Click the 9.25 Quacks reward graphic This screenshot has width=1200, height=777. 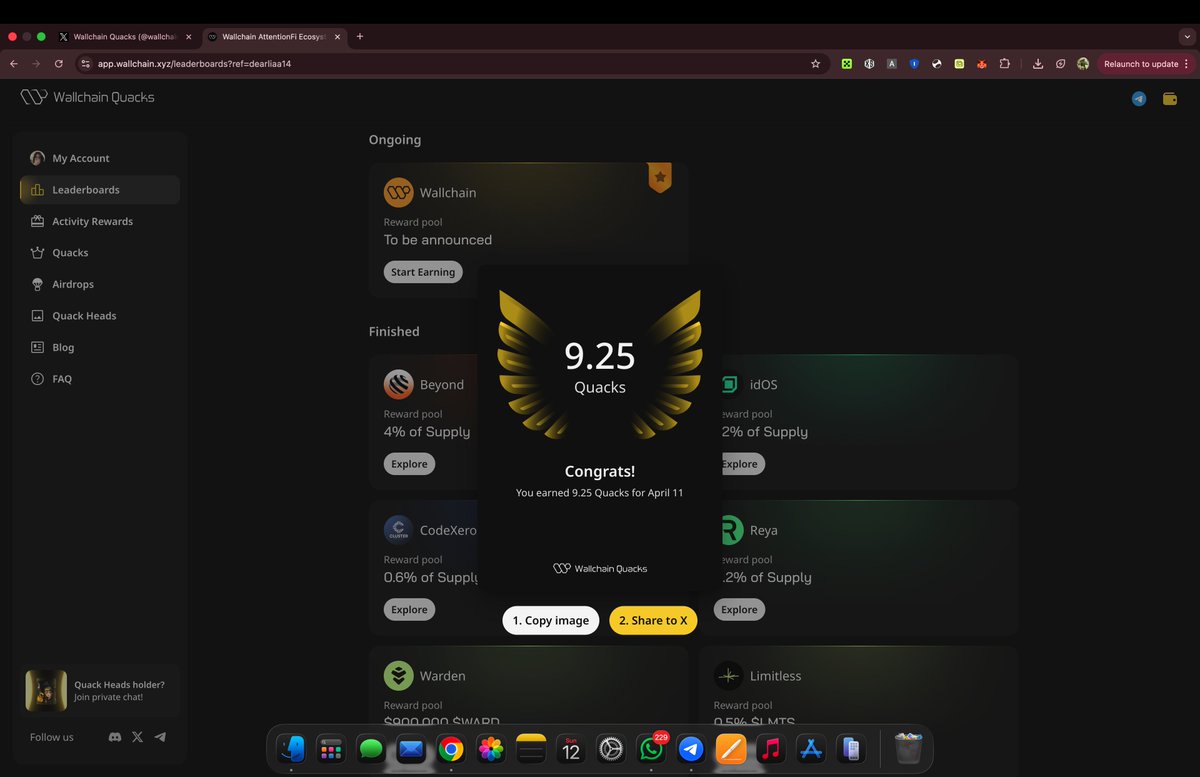coord(600,365)
